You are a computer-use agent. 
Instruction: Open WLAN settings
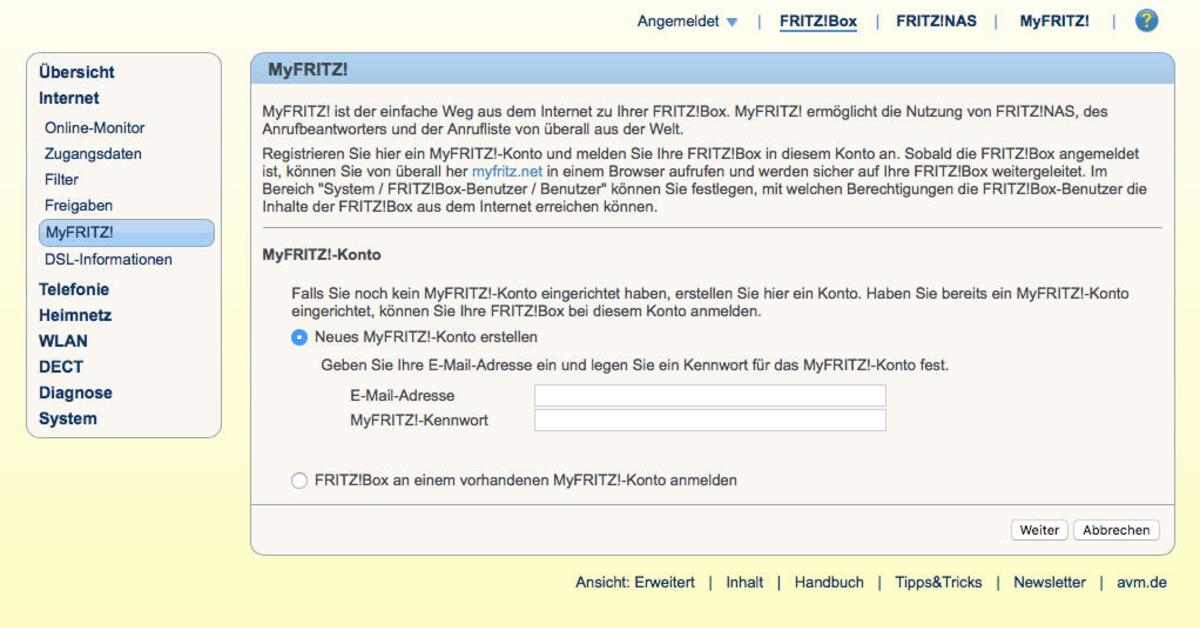65,341
